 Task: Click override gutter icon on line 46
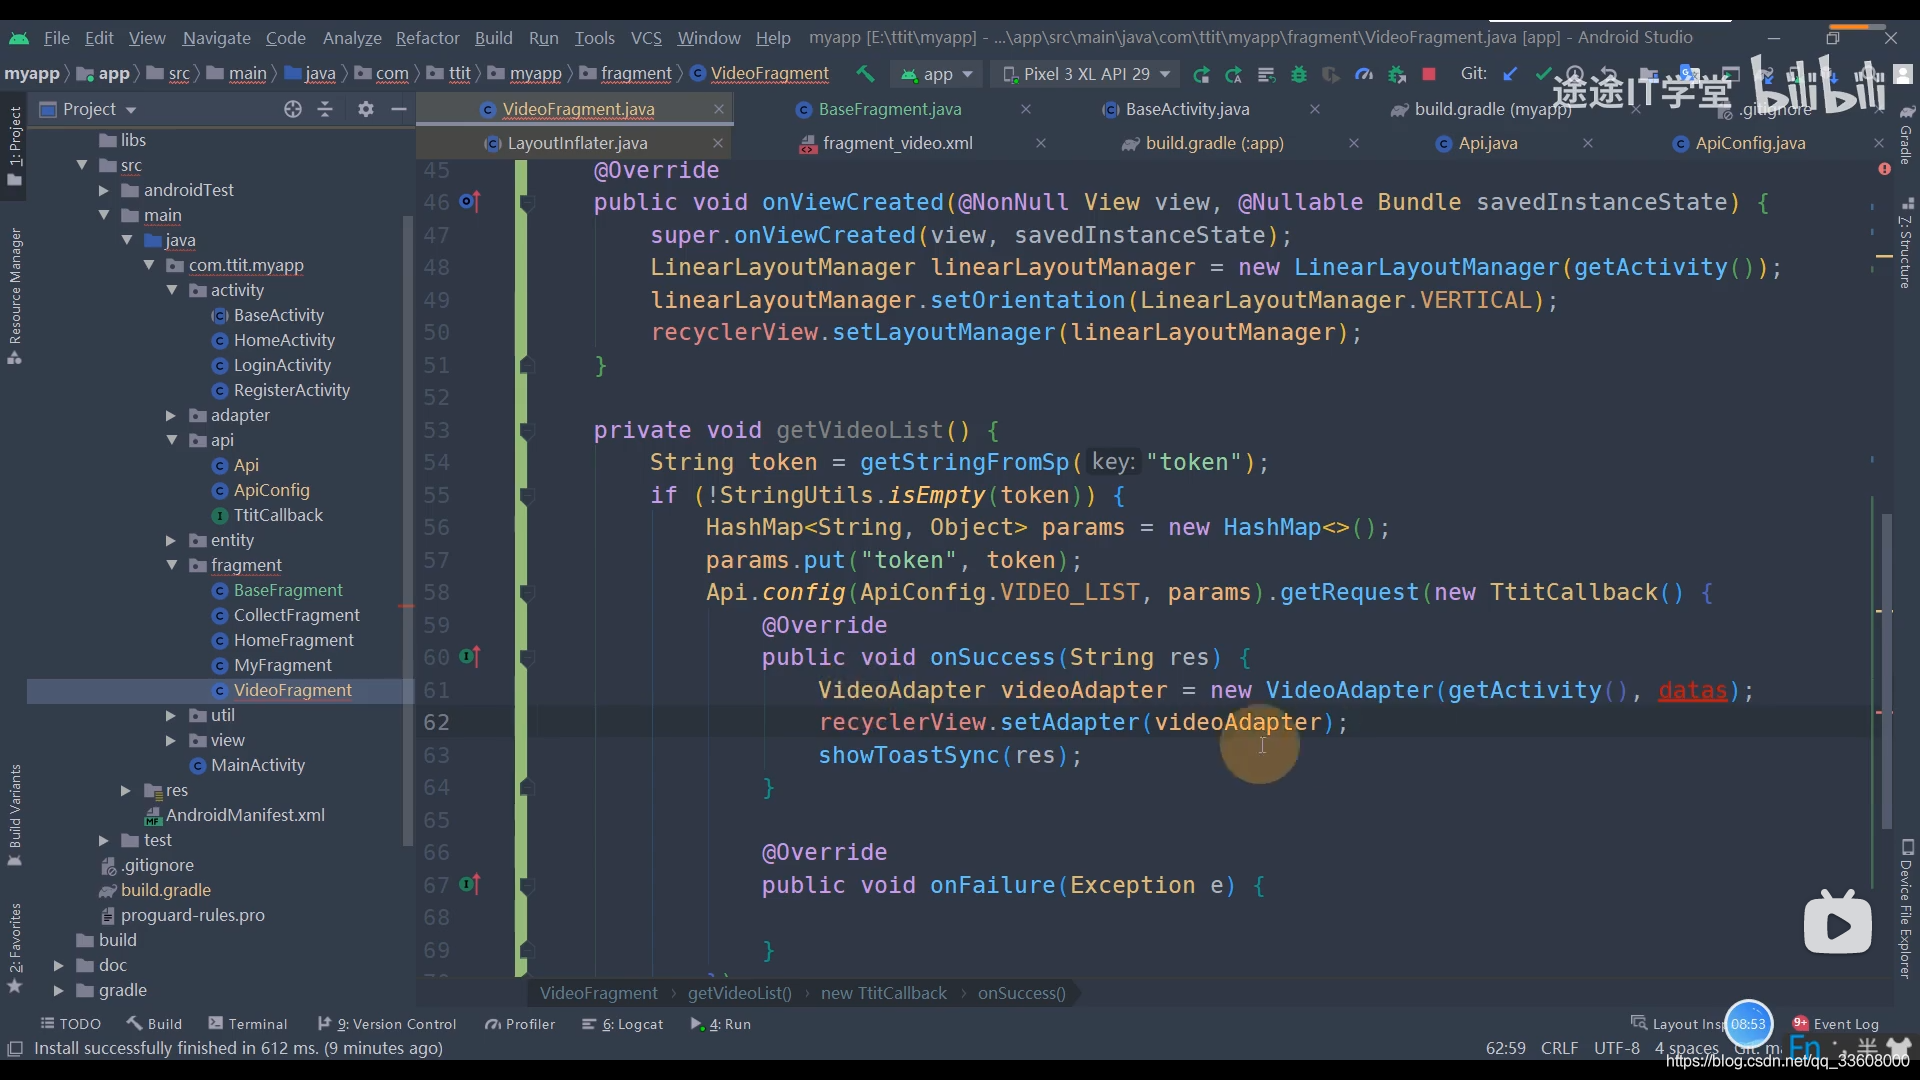point(469,202)
